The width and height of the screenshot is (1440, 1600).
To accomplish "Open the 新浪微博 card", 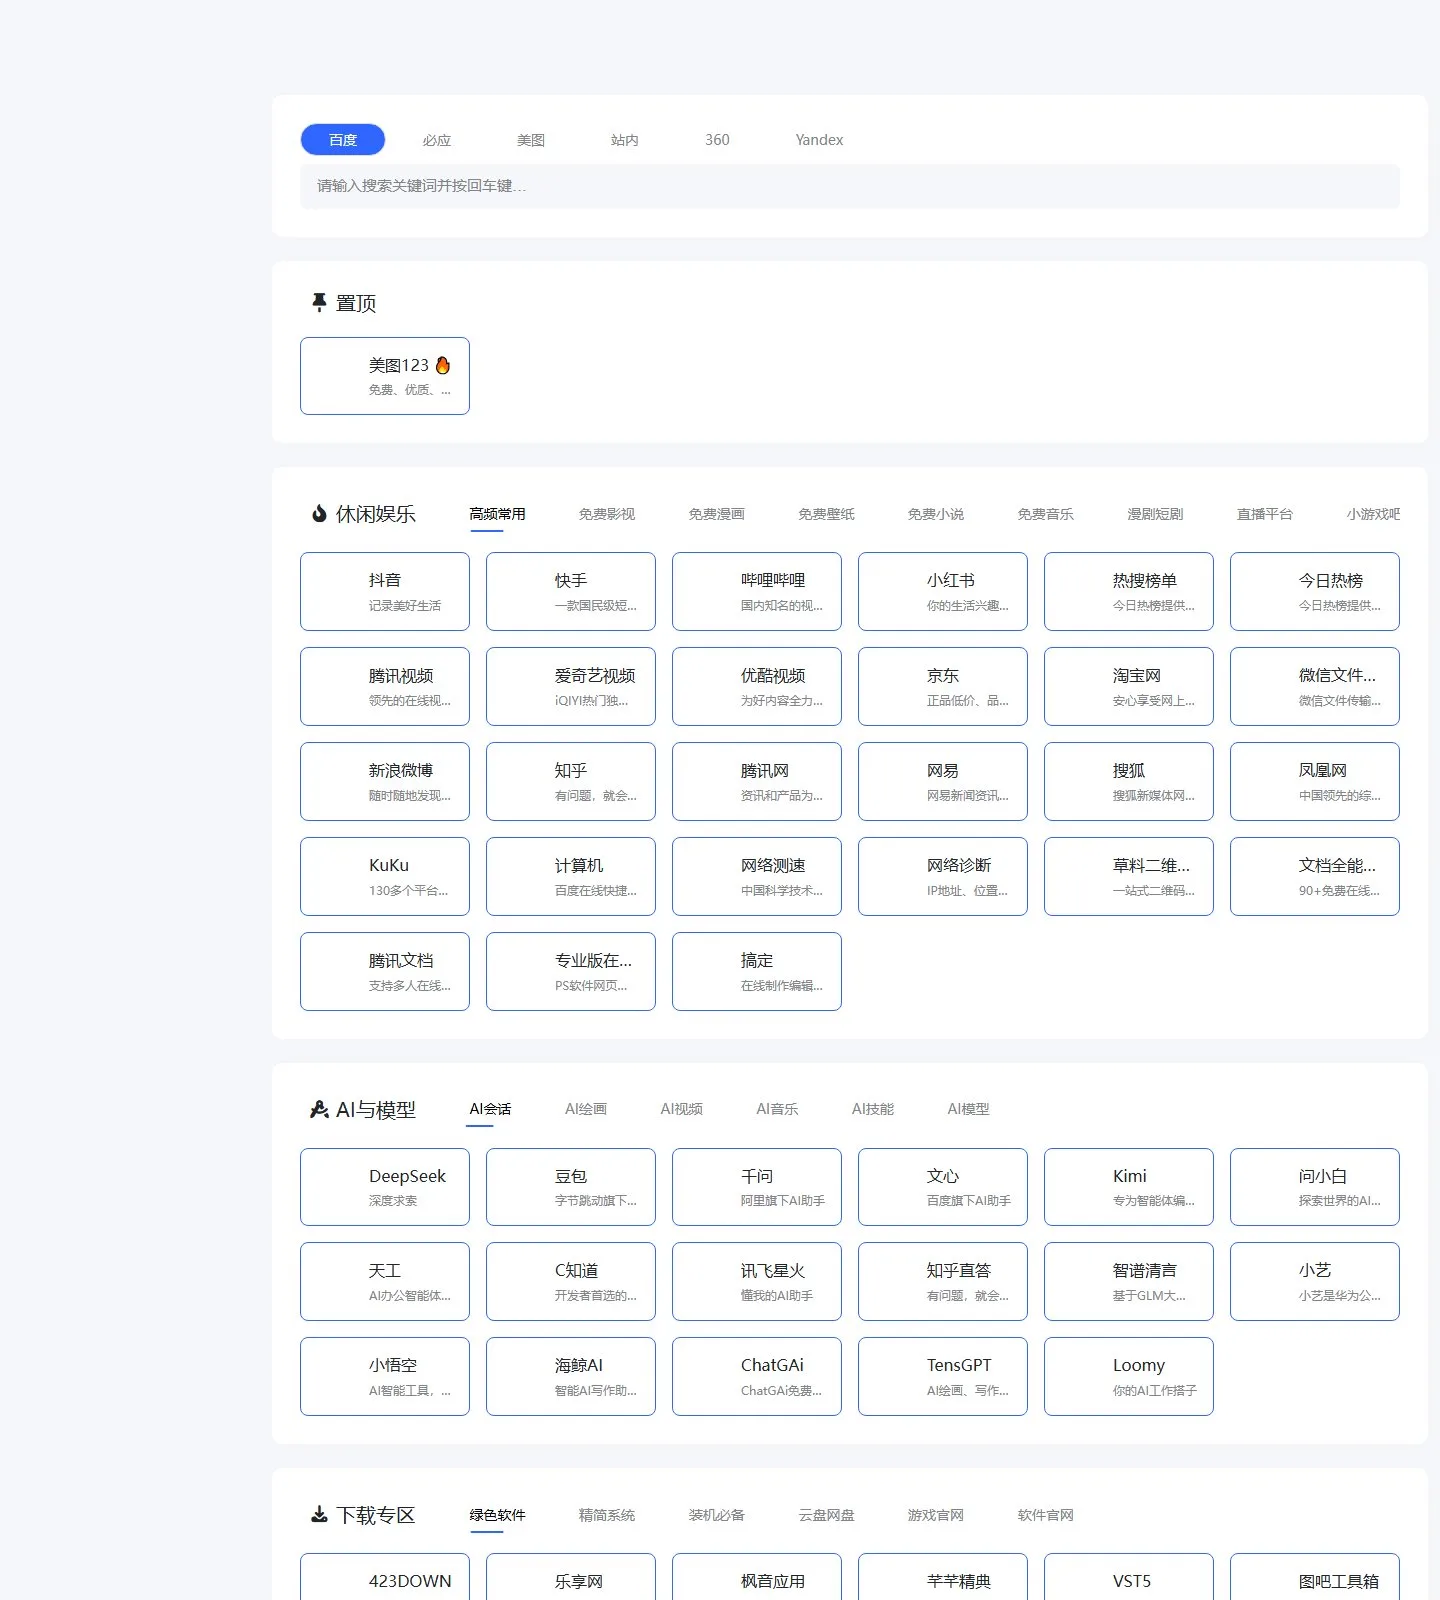I will (x=385, y=781).
